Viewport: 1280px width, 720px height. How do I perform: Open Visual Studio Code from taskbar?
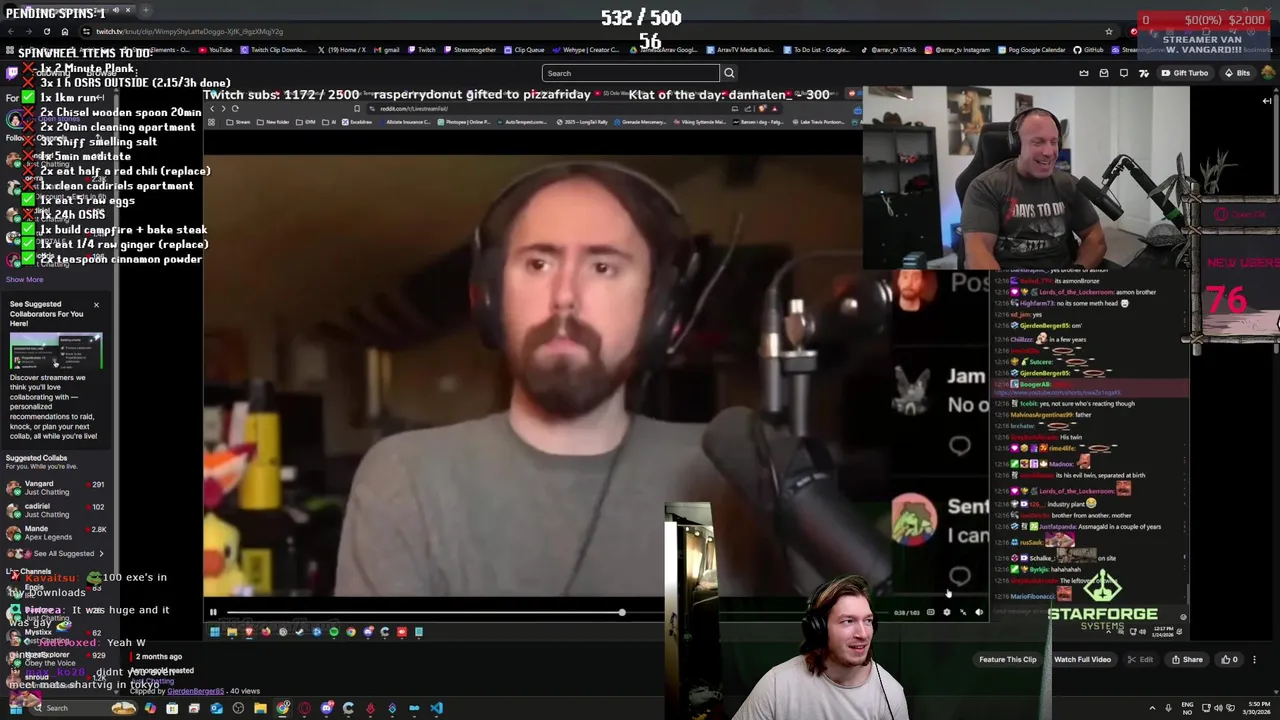tap(436, 709)
